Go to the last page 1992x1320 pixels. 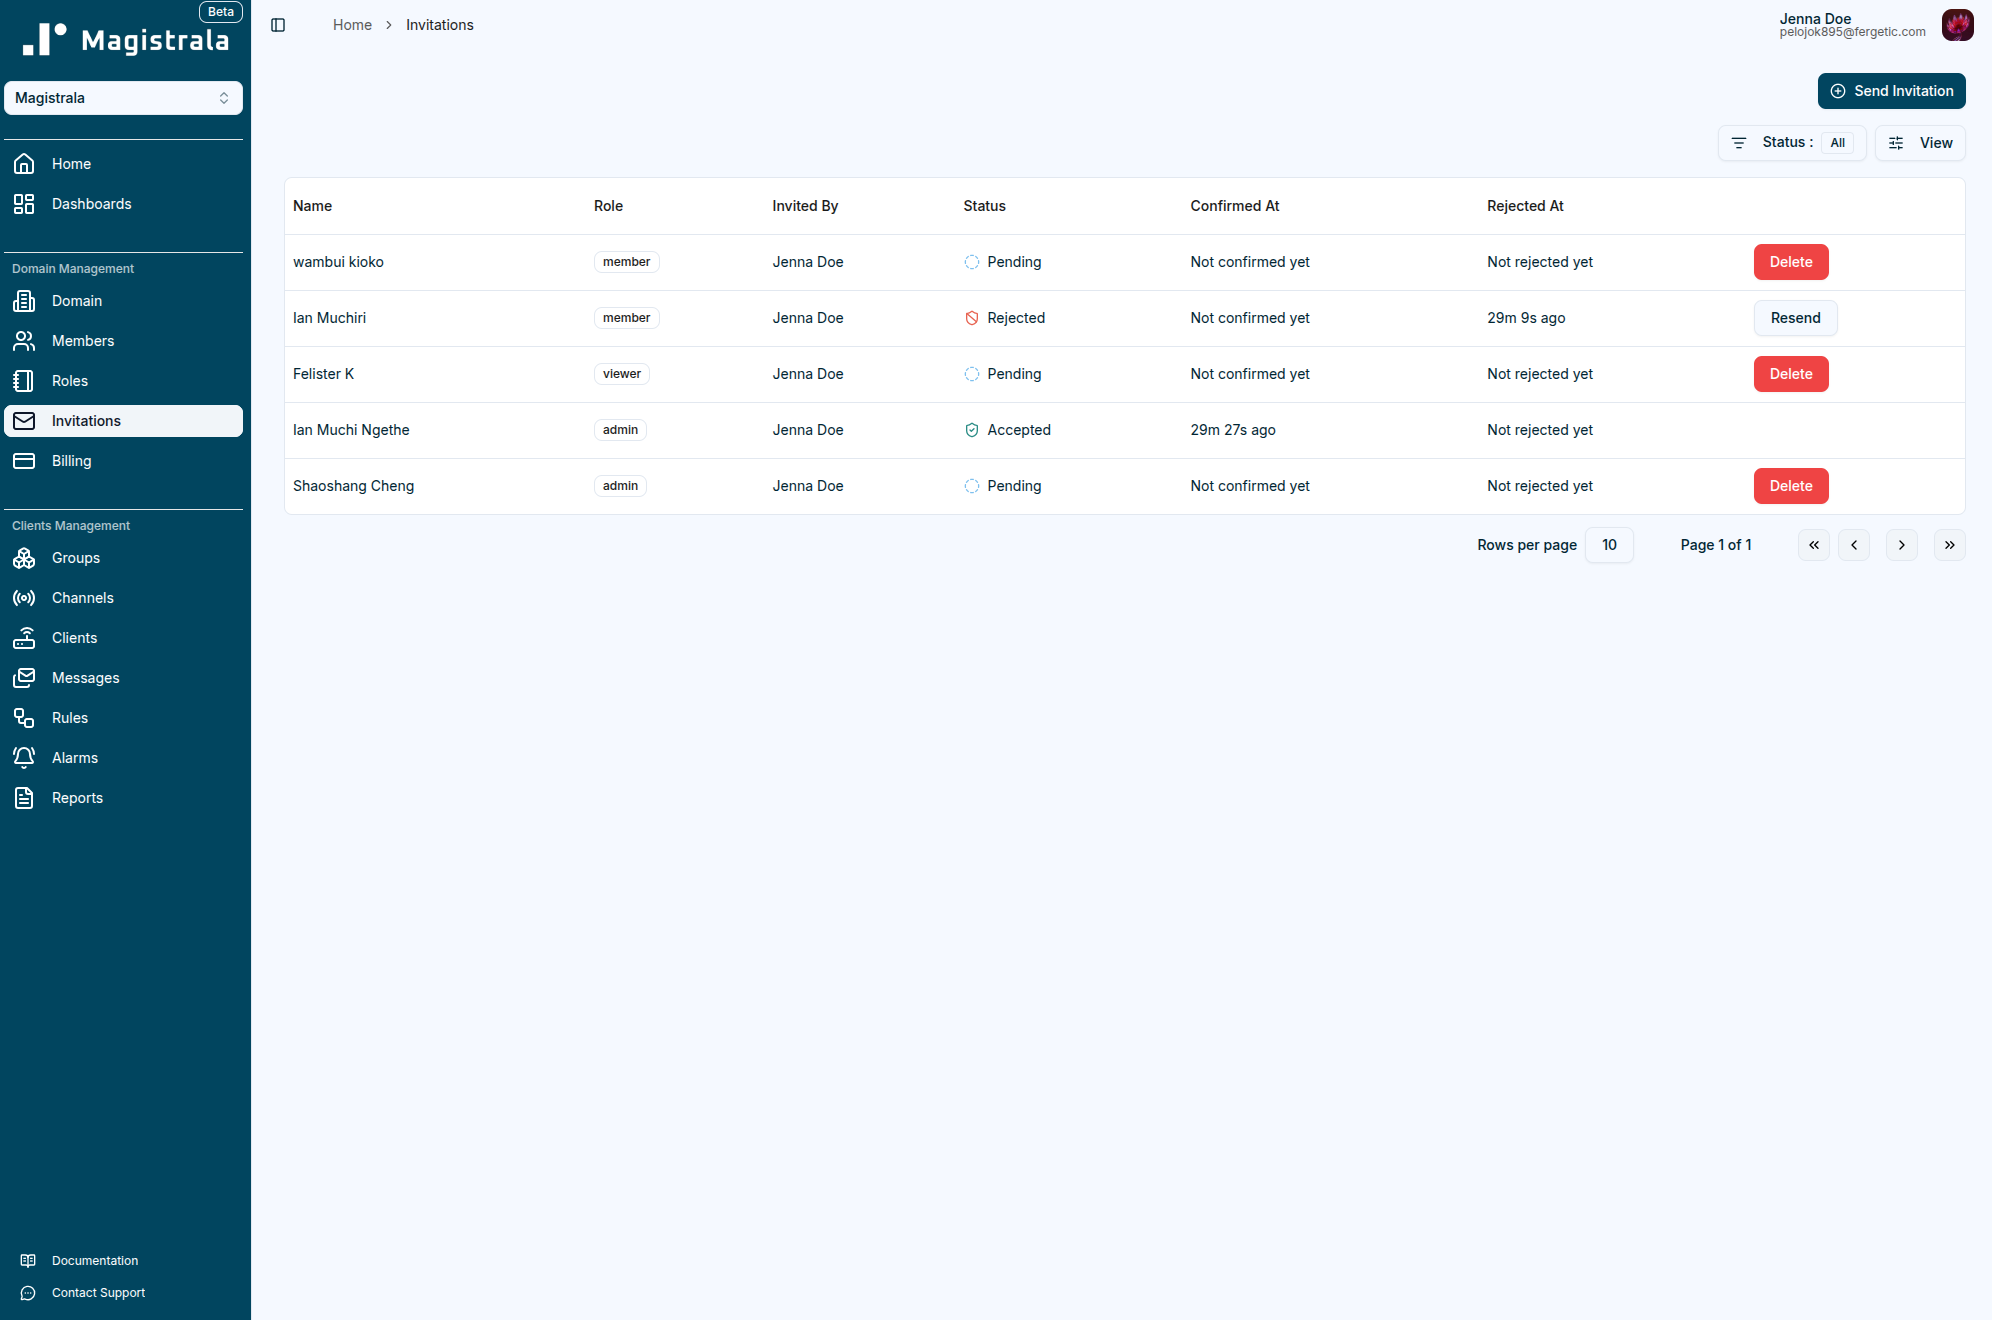pos(1949,545)
